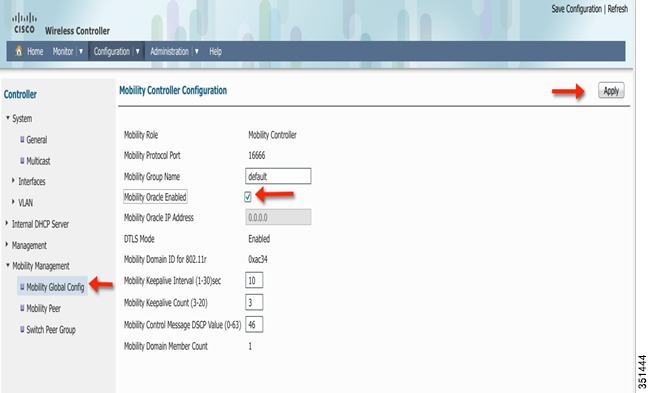649x393 pixels.
Task: Click the Mobility Controller role value
Action: (272, 135)
